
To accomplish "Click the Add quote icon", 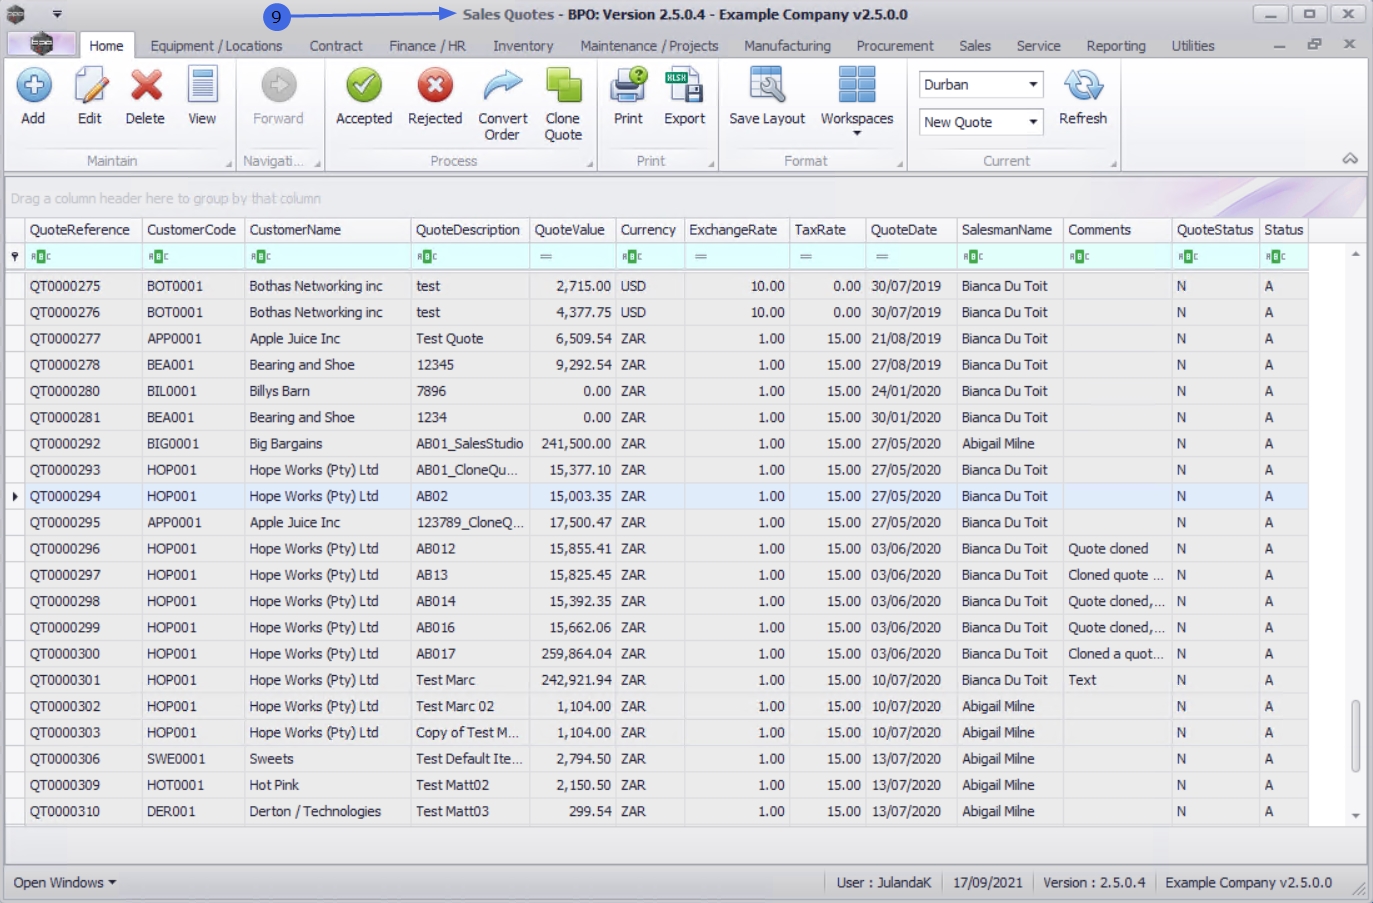I will click(33, 87).
